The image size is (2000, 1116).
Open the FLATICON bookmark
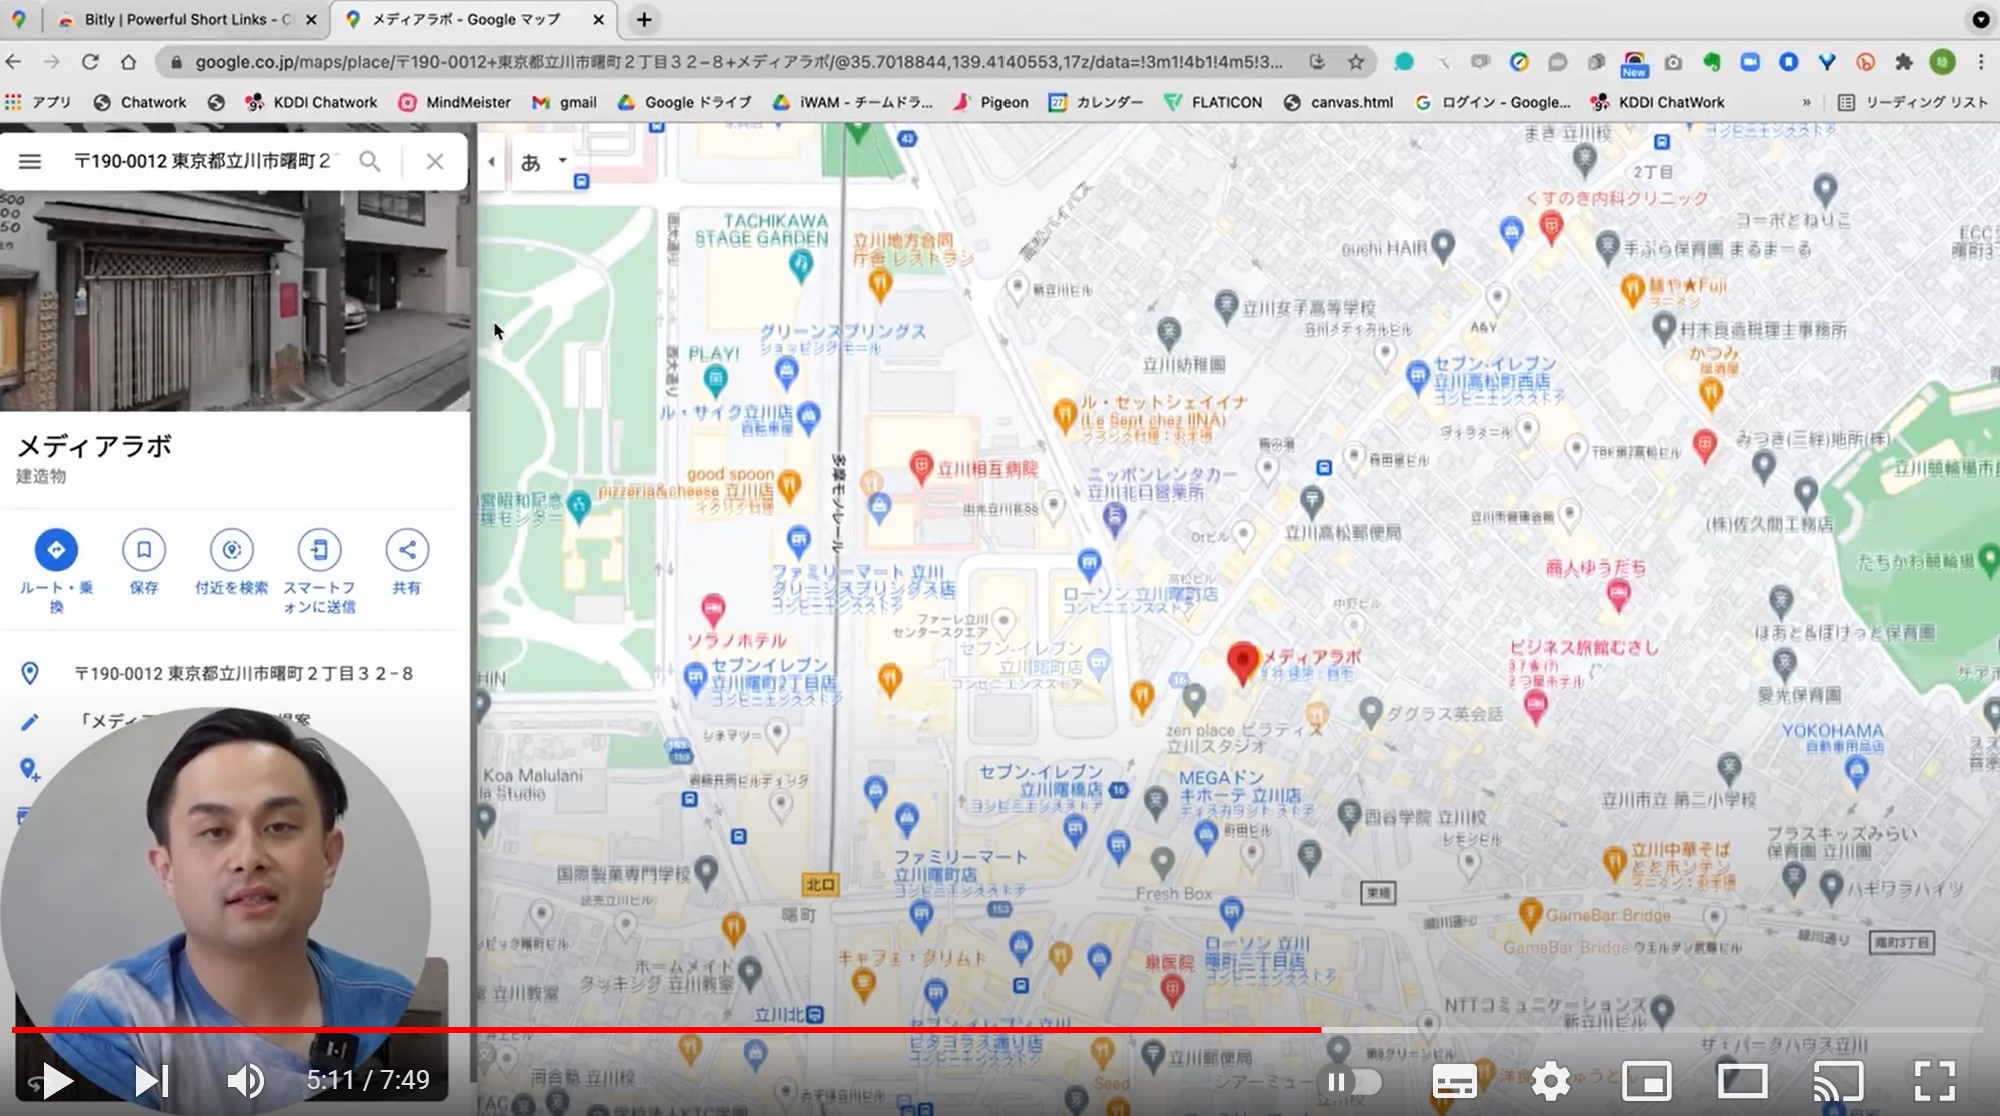tap(1213, 102)
